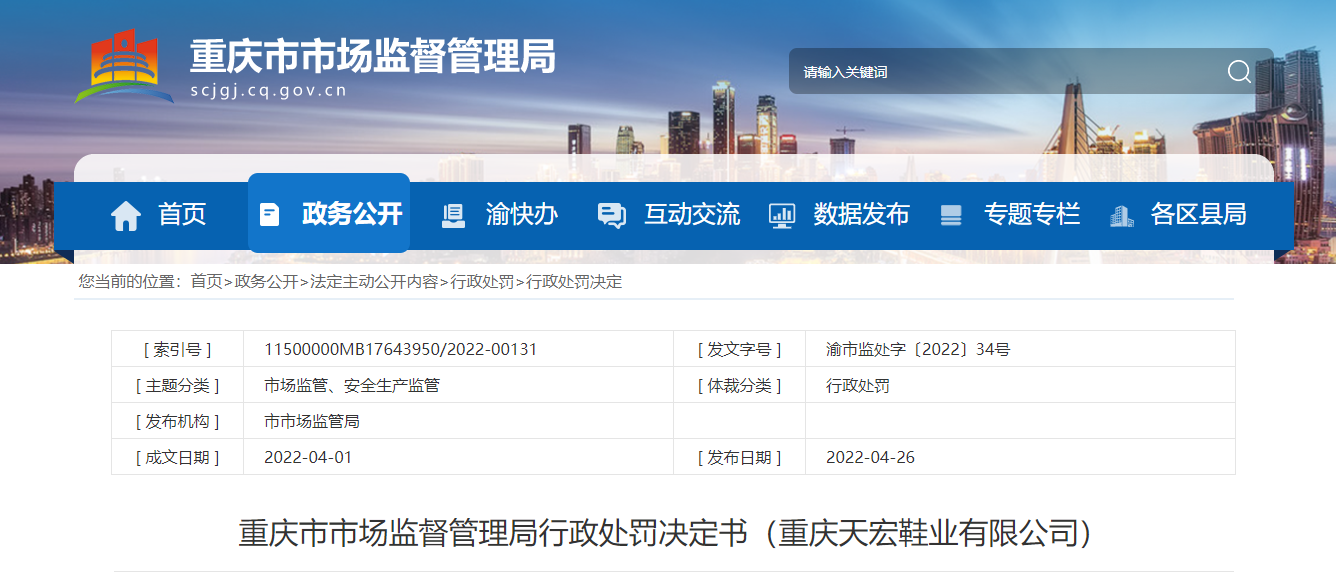
Task: Click the document icon beside 政务公开
Action: click(269, 214)
